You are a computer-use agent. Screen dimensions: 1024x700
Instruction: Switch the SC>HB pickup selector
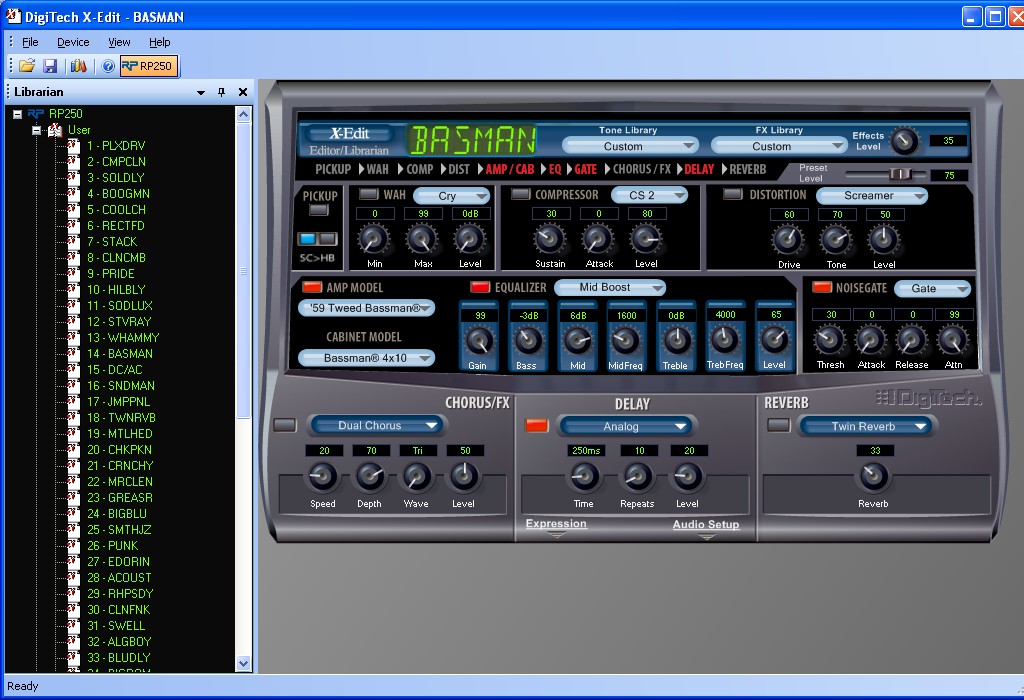click(x=317, y=239)
